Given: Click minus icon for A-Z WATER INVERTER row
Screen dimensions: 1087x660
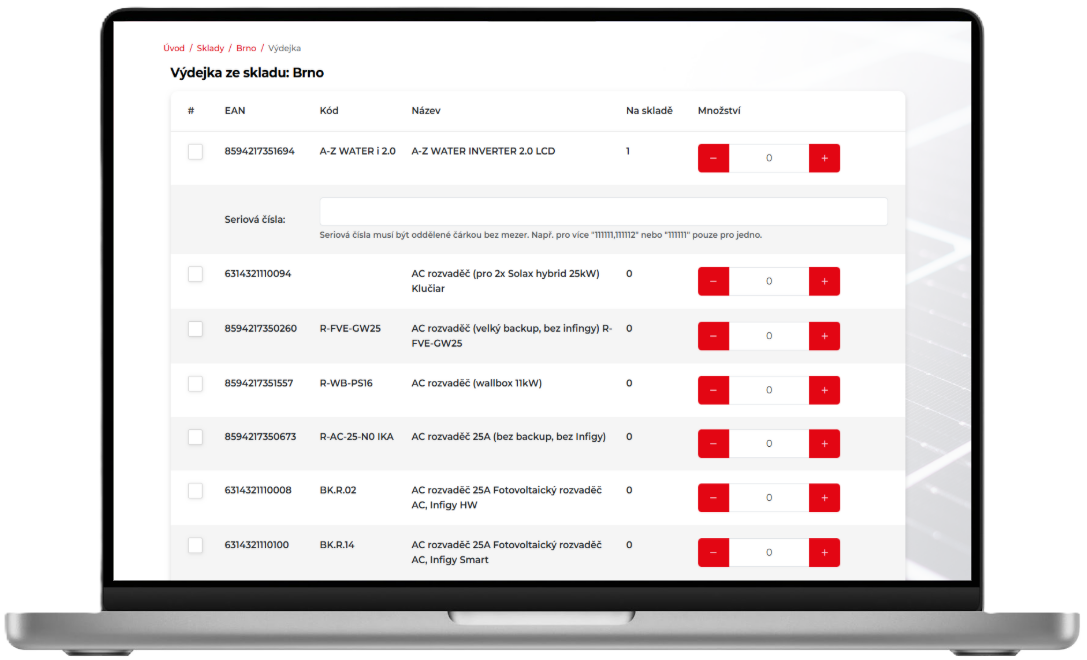Looking at the screenshot, I should point(713,158).
